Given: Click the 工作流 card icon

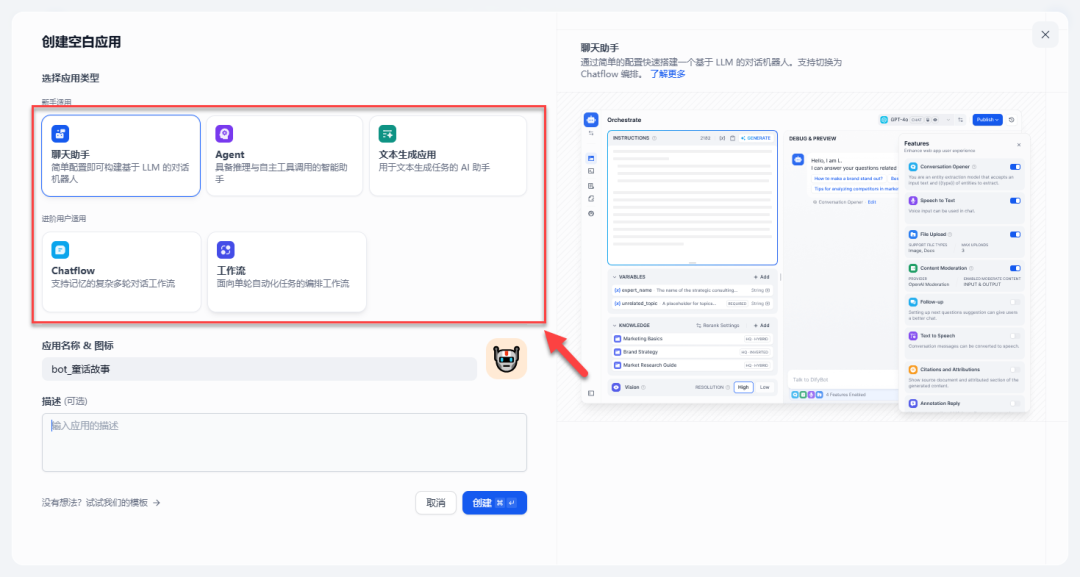Looking at the screenshot, I should coord(225,249).
